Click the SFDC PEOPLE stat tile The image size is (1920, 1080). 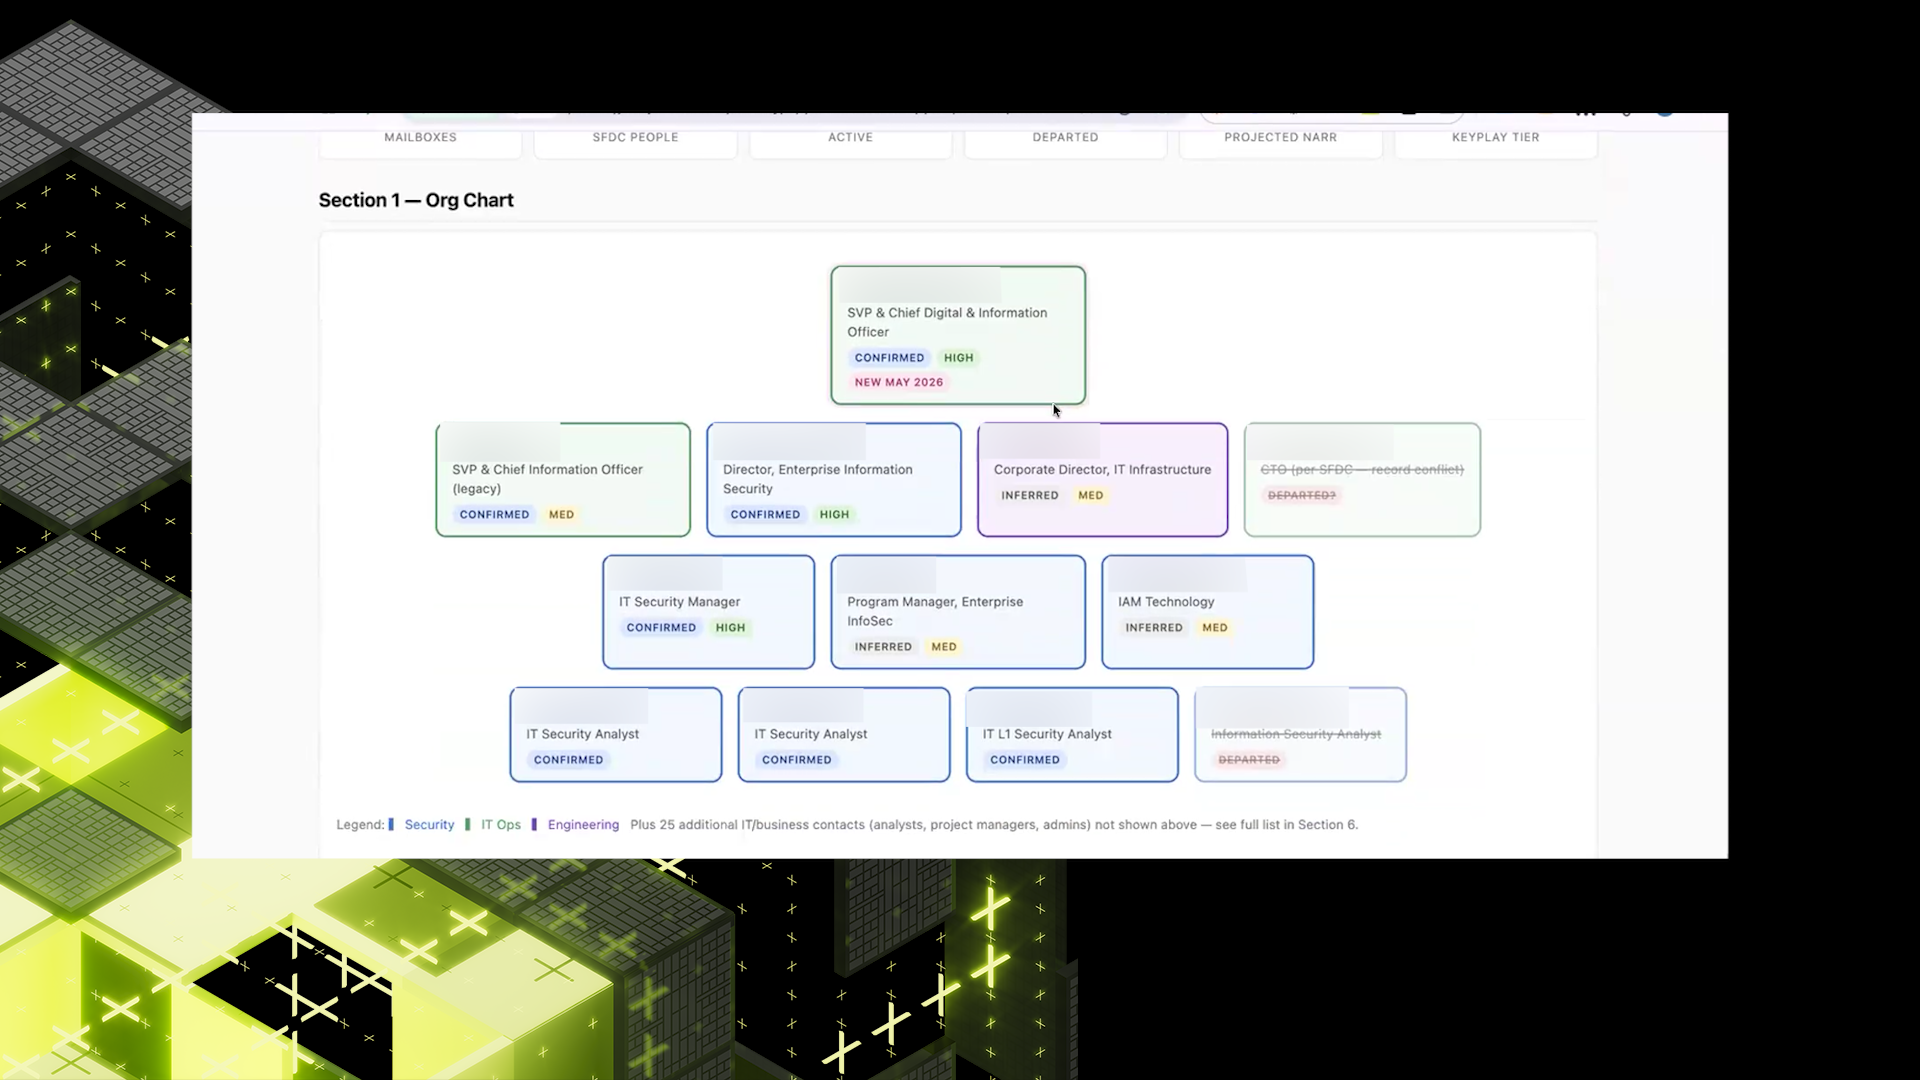[x=635, y=137]
